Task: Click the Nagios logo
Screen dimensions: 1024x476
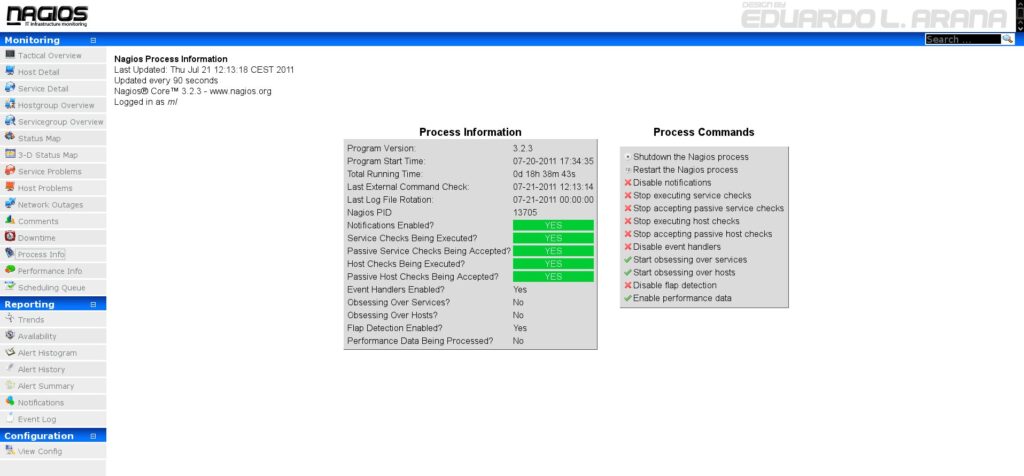Action: click(x=47, y=16)
